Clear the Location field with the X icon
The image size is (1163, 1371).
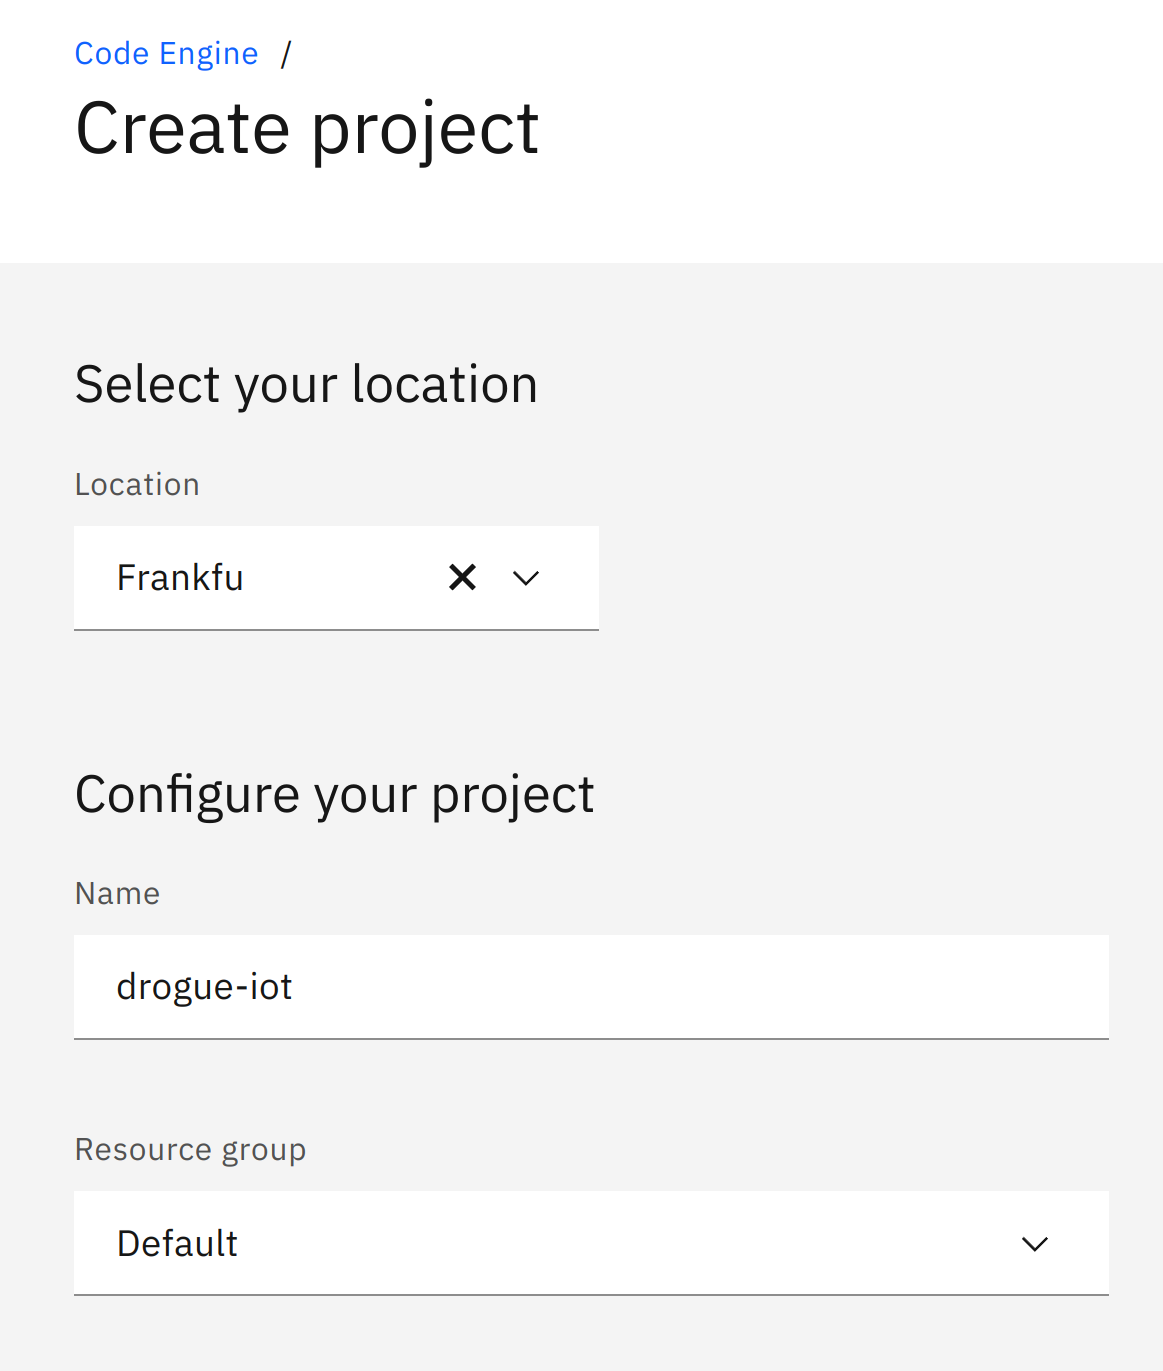462,577
